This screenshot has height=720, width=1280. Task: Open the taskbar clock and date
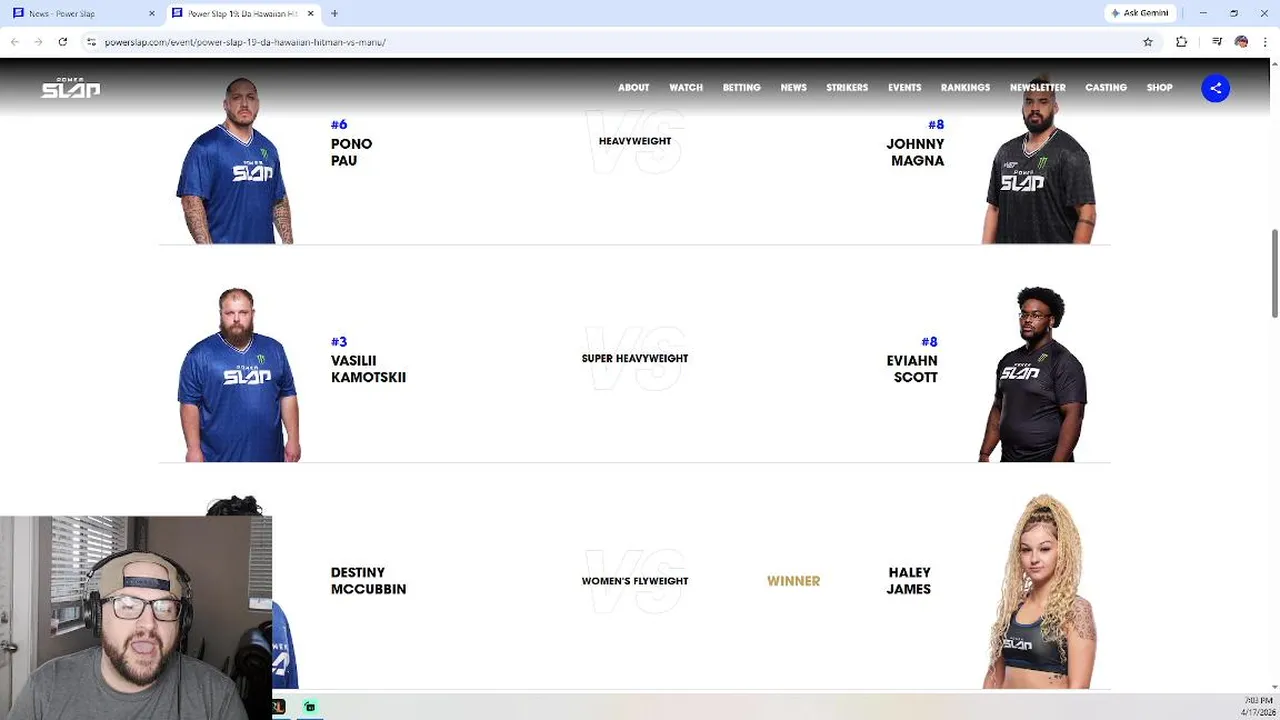(x=1258, y=707)
